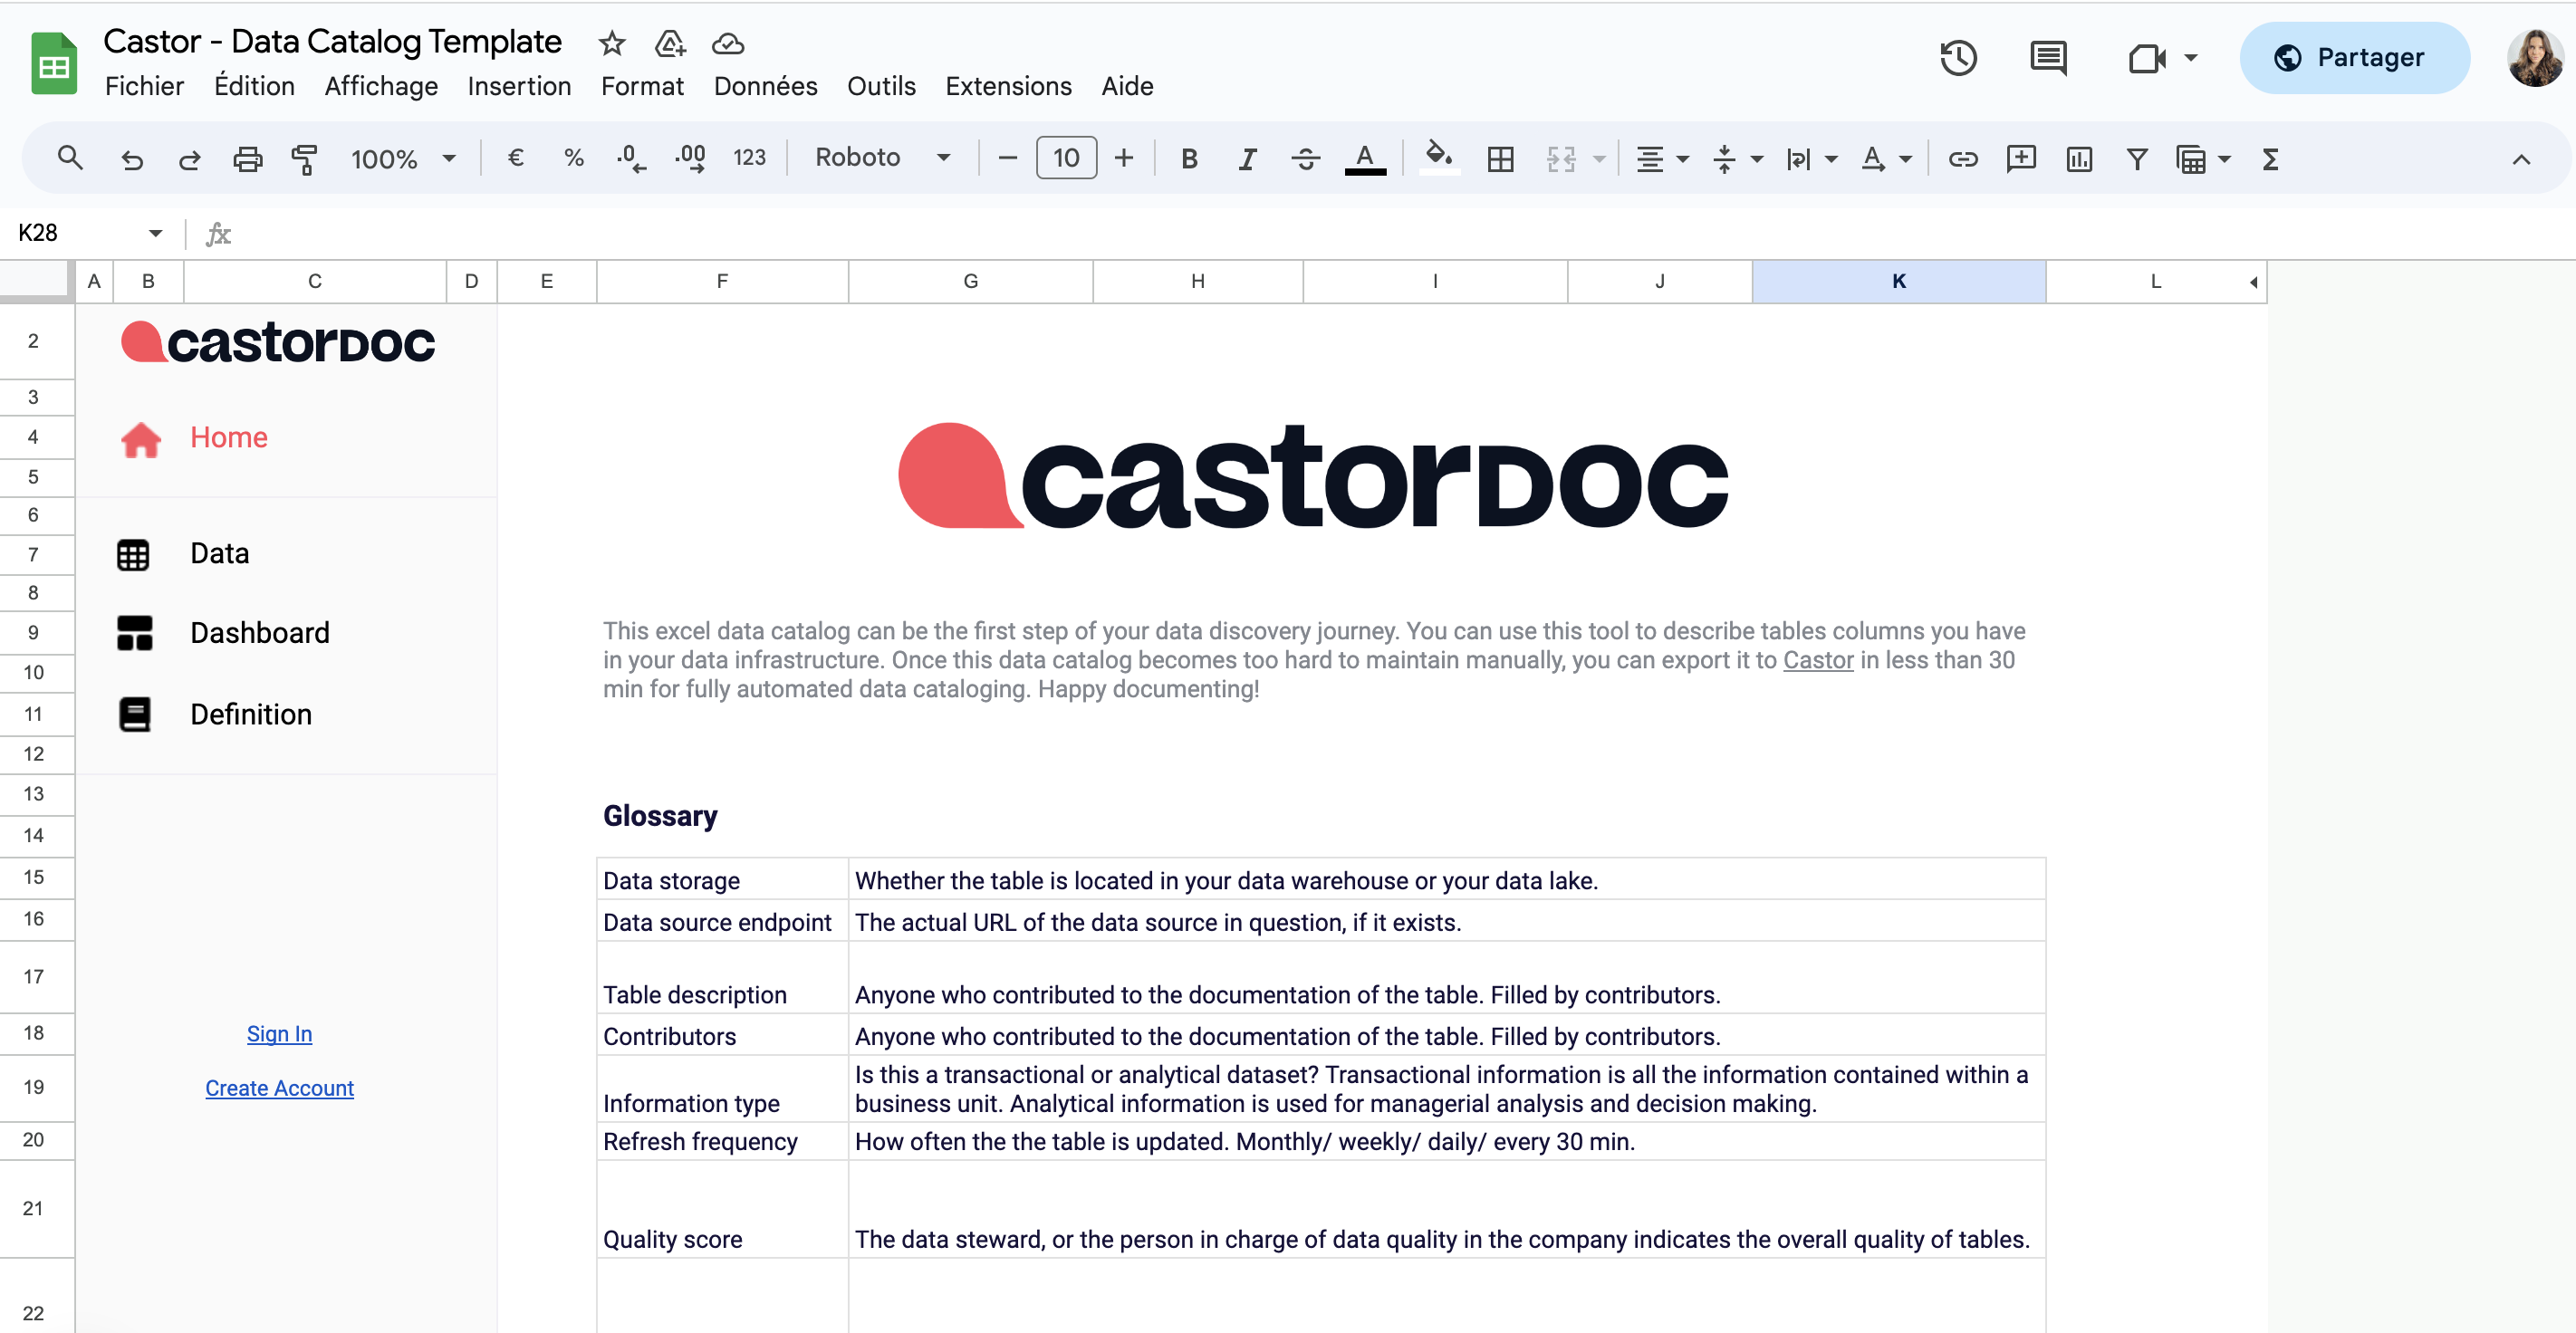
Task: Toggle strikethrough formatting
Action: click(1306, 158)
